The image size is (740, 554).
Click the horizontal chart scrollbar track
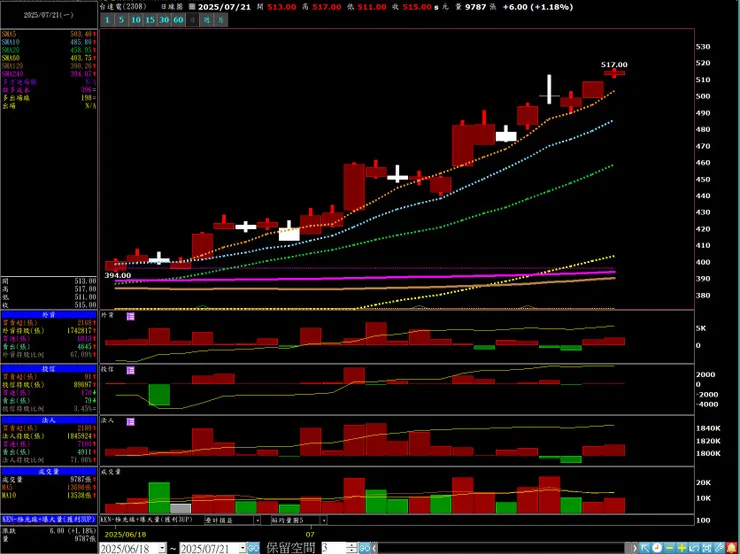505,548
